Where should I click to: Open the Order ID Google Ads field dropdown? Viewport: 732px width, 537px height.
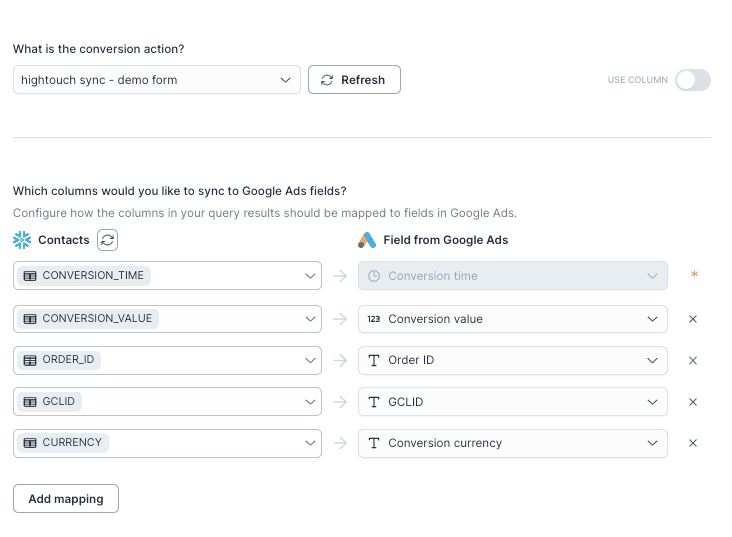512,360
